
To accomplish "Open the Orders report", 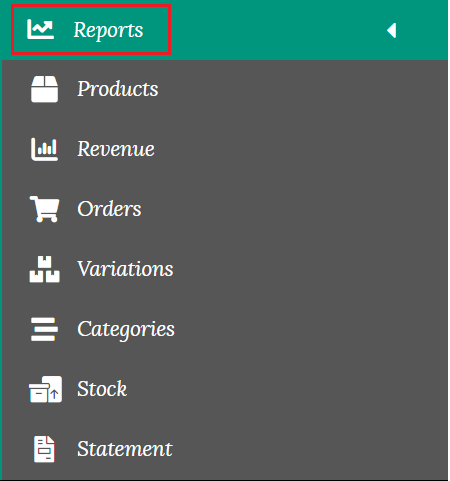I will [x=109, y=209].
